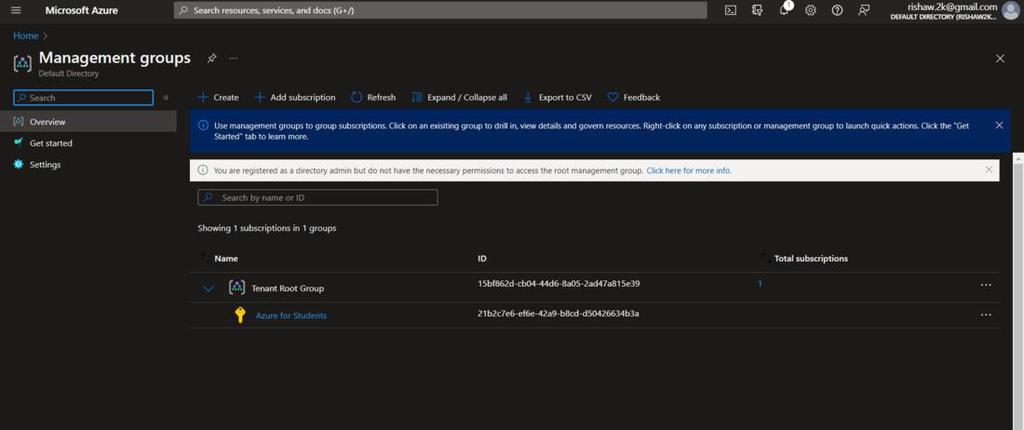The image size is (1024, 430).
Task: Click Showing 1 subscriptions in 1 groups
Action: [267, 229]
